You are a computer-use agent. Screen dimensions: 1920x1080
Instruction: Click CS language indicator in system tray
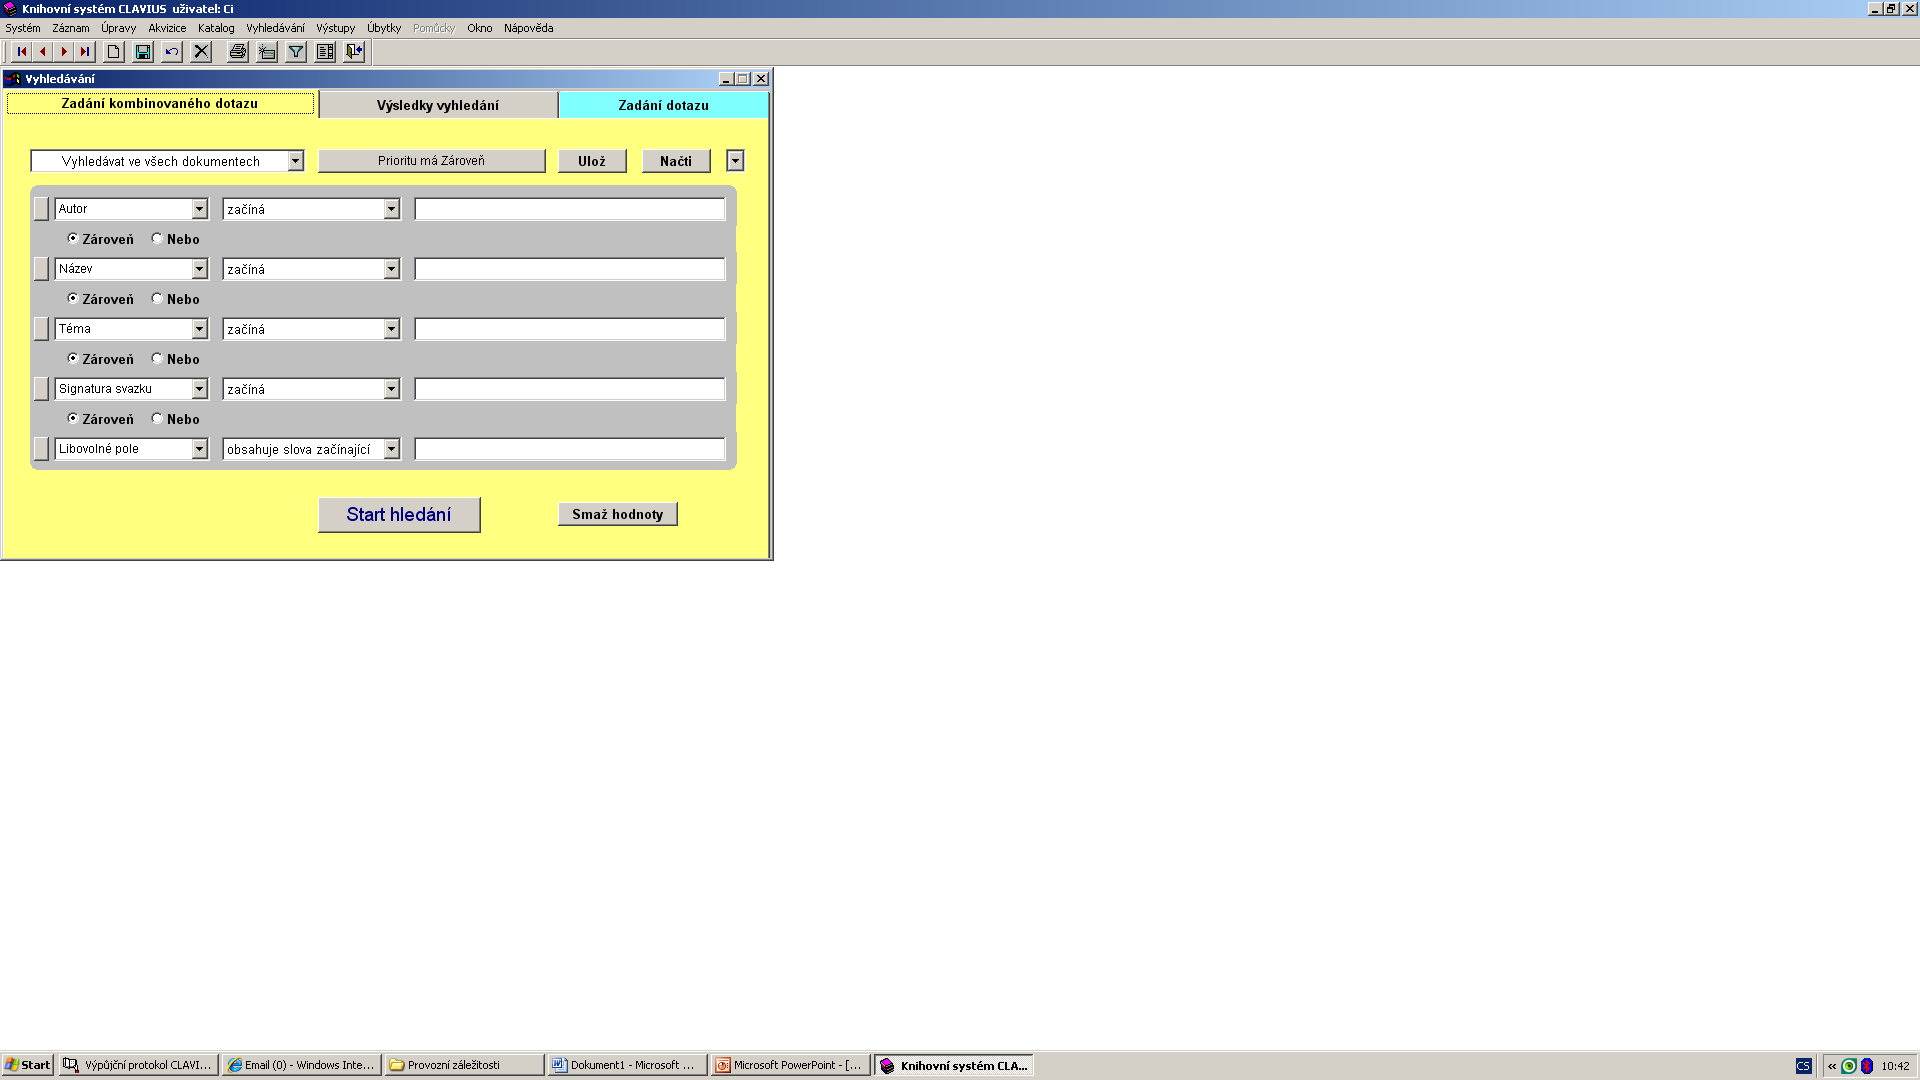[x=1803, y=1066]
